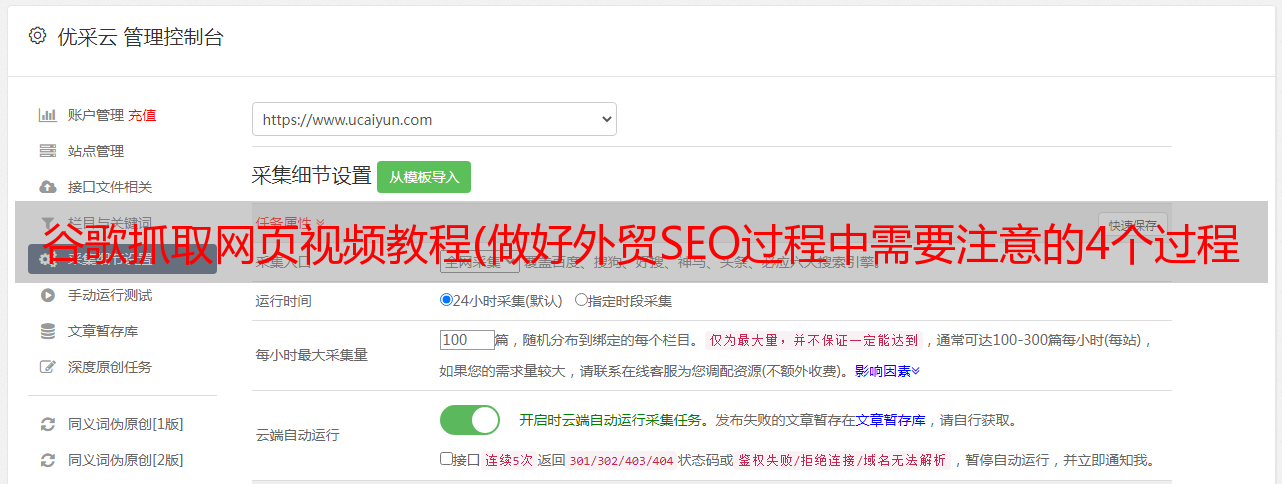Click the 连续5次 highlighted text

[508, 461]
